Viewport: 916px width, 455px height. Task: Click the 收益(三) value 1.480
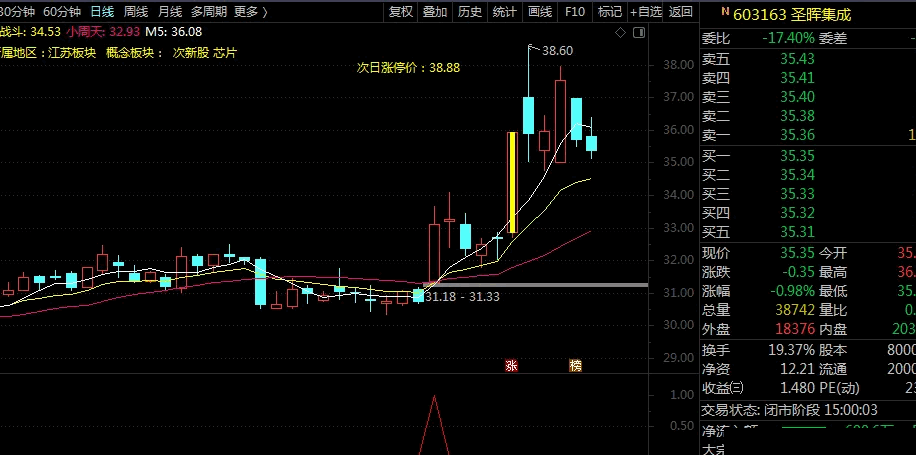point(797,388)
